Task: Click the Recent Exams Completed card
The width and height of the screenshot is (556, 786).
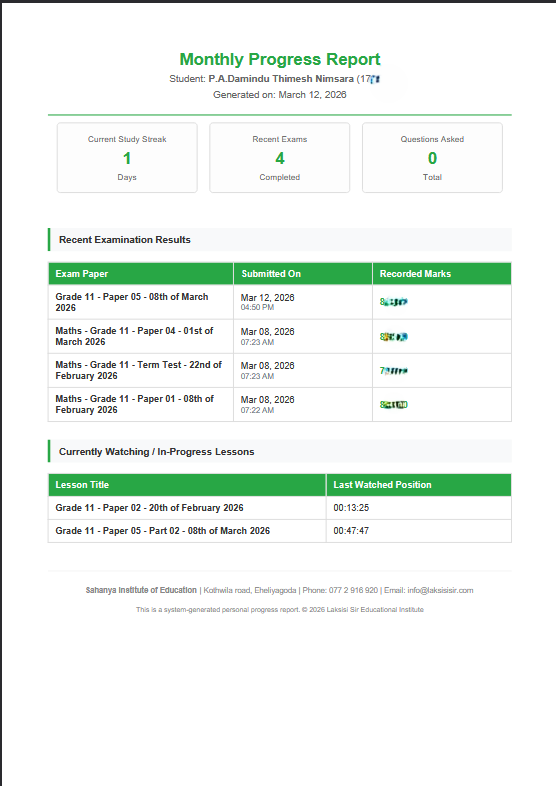Action: (280, 157)
